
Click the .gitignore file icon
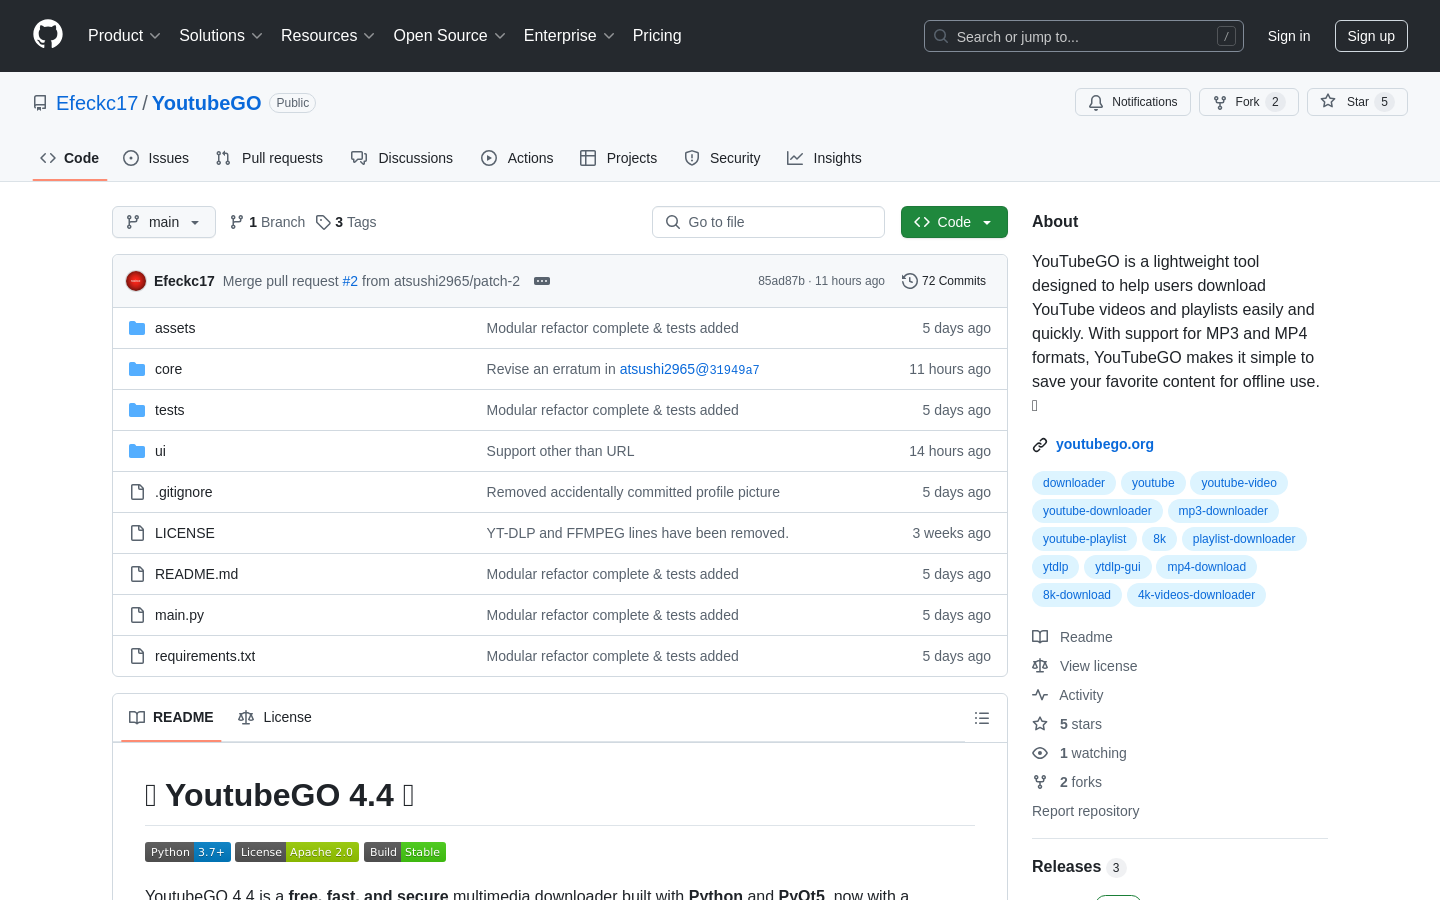pyautogui.click(x=137, y=492)
